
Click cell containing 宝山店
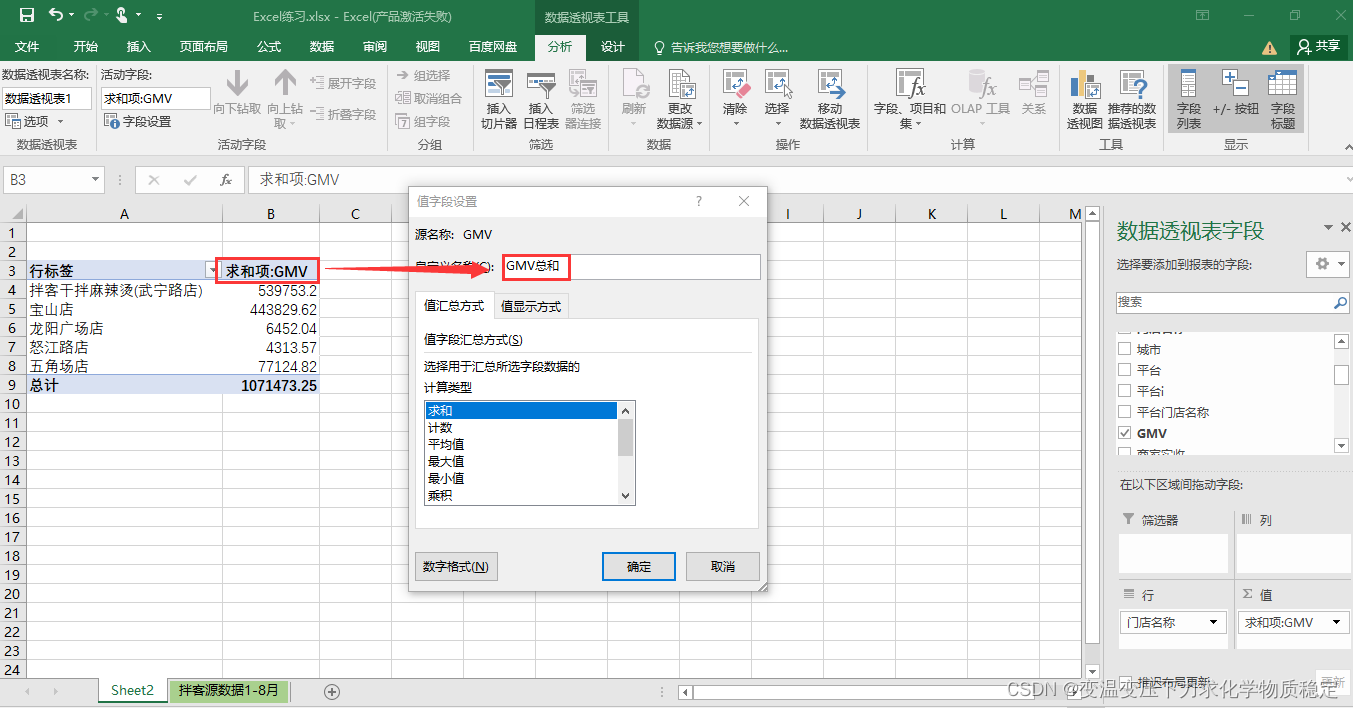(x=124, y=310)
